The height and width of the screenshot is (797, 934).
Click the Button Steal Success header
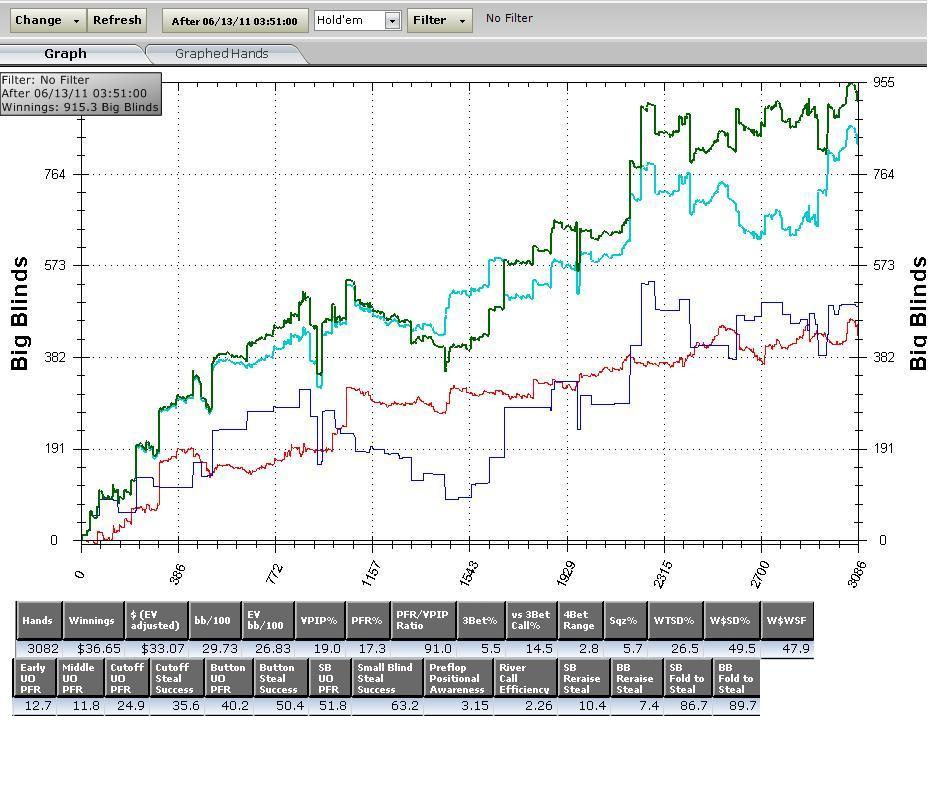(x=278, y=678)
